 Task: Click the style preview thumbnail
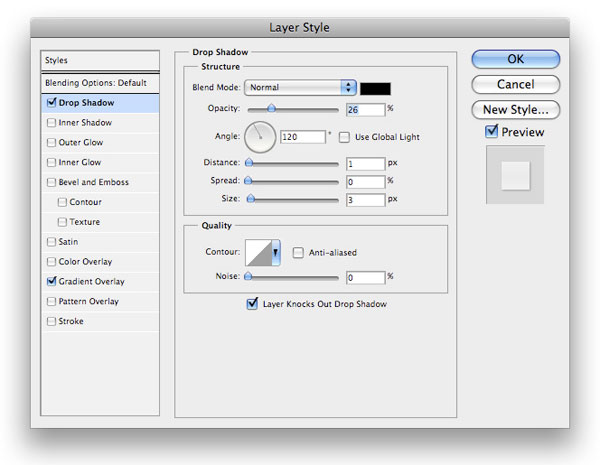(515, 175)
